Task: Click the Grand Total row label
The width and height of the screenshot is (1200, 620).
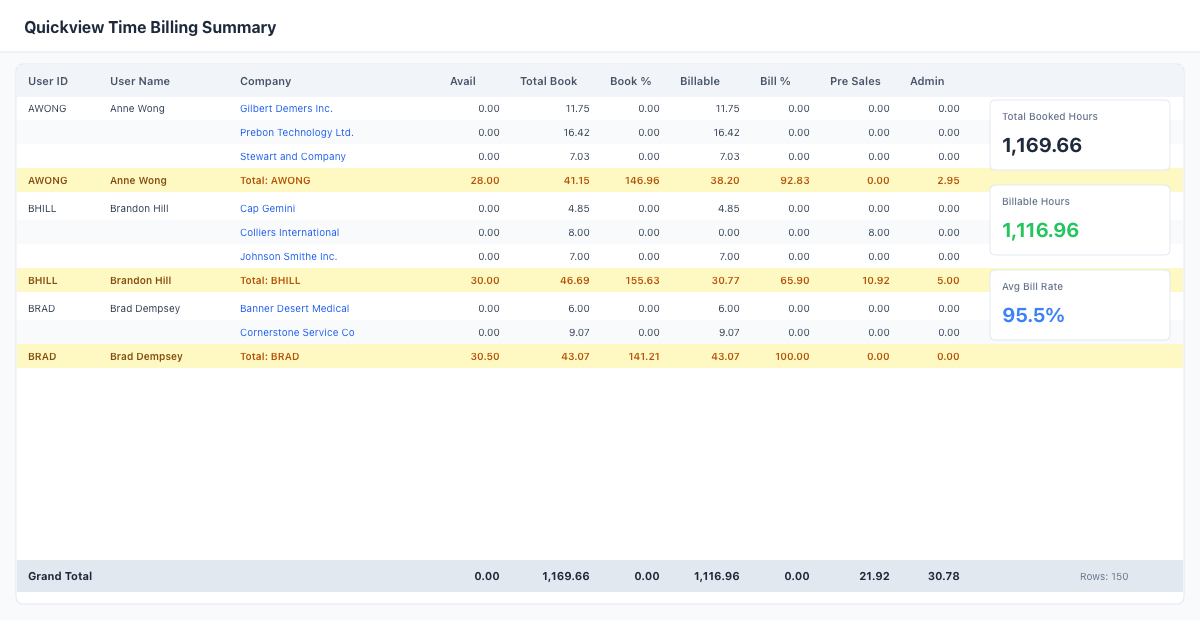Action: tap(60, 576)
